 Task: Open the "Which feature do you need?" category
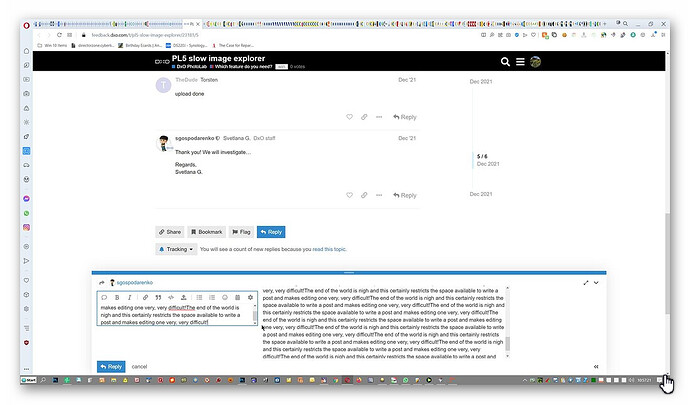[x=243, y=66]
